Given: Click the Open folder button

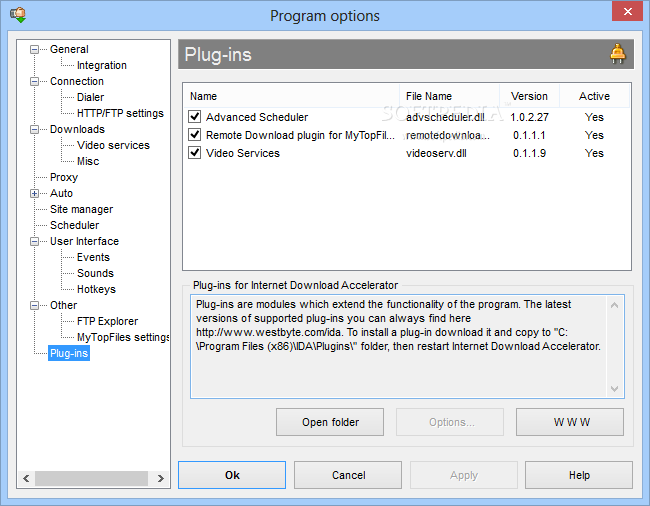Looking at the screenshot, I should (330, 422).
